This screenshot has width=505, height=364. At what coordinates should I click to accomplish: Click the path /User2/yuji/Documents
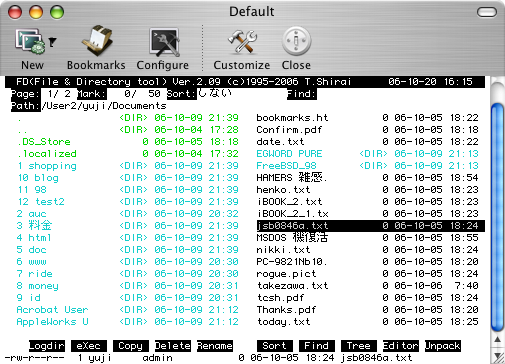pos(104,106)
